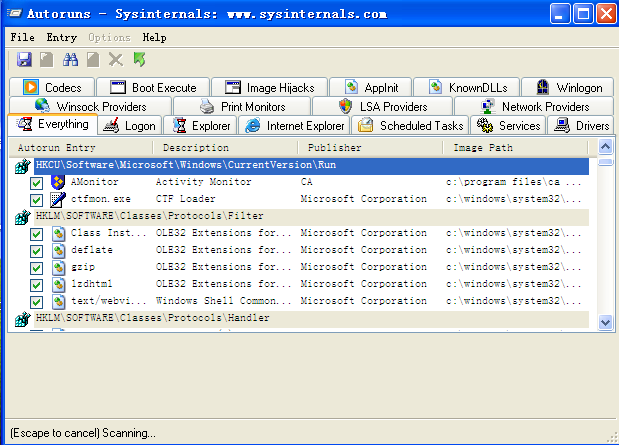Image resolution: width=619 pixels, height=445 pixels.
Task: Click the "CTF Loader" description text
Action: coord(186,199)
